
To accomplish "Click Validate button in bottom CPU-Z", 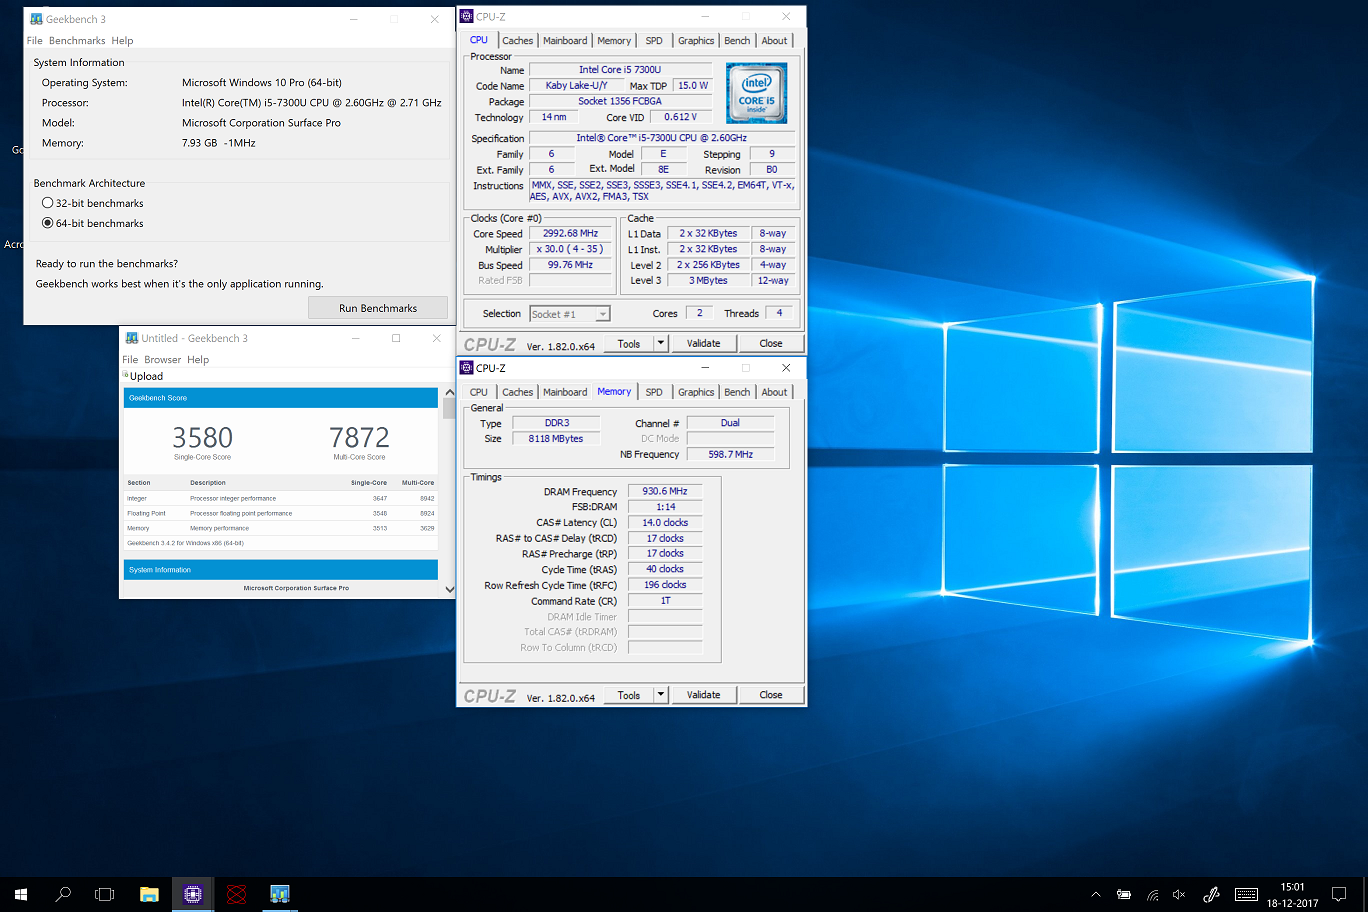I will 703,695.
